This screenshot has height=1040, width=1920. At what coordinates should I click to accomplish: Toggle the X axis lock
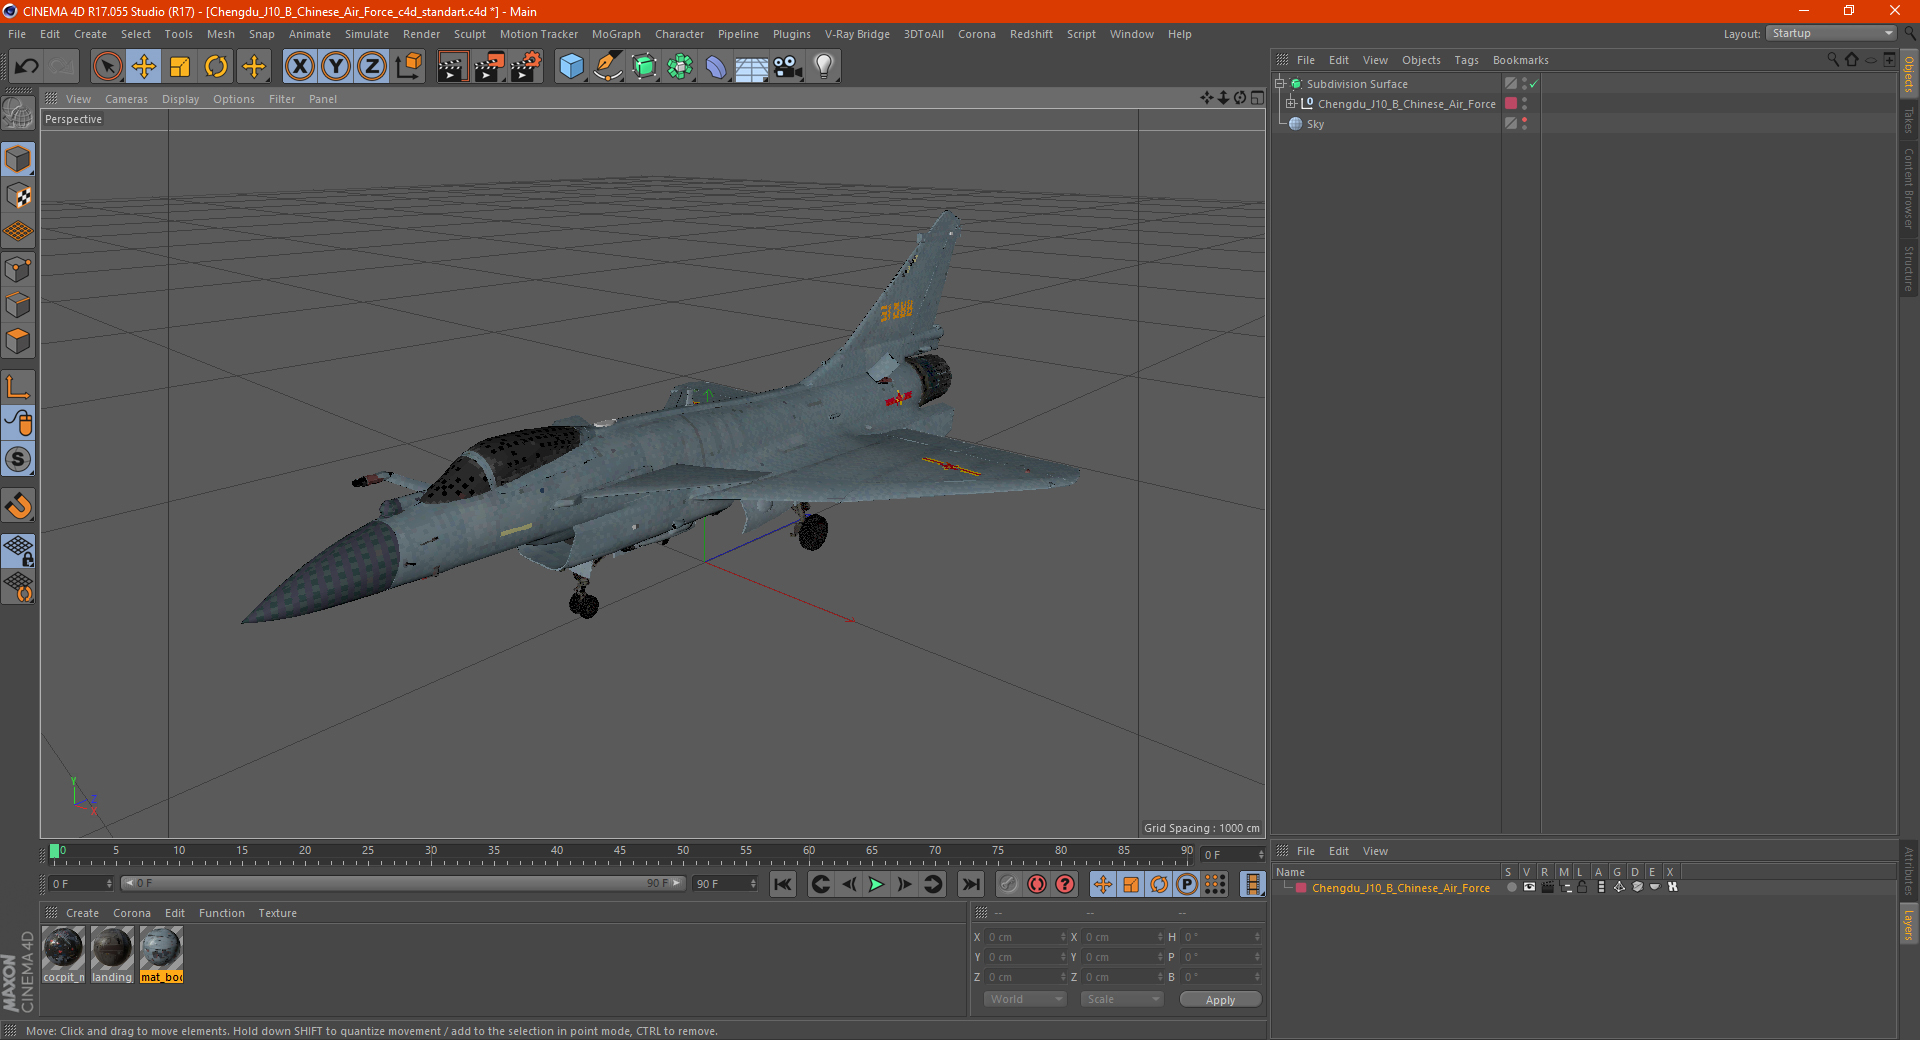(299, 67)
